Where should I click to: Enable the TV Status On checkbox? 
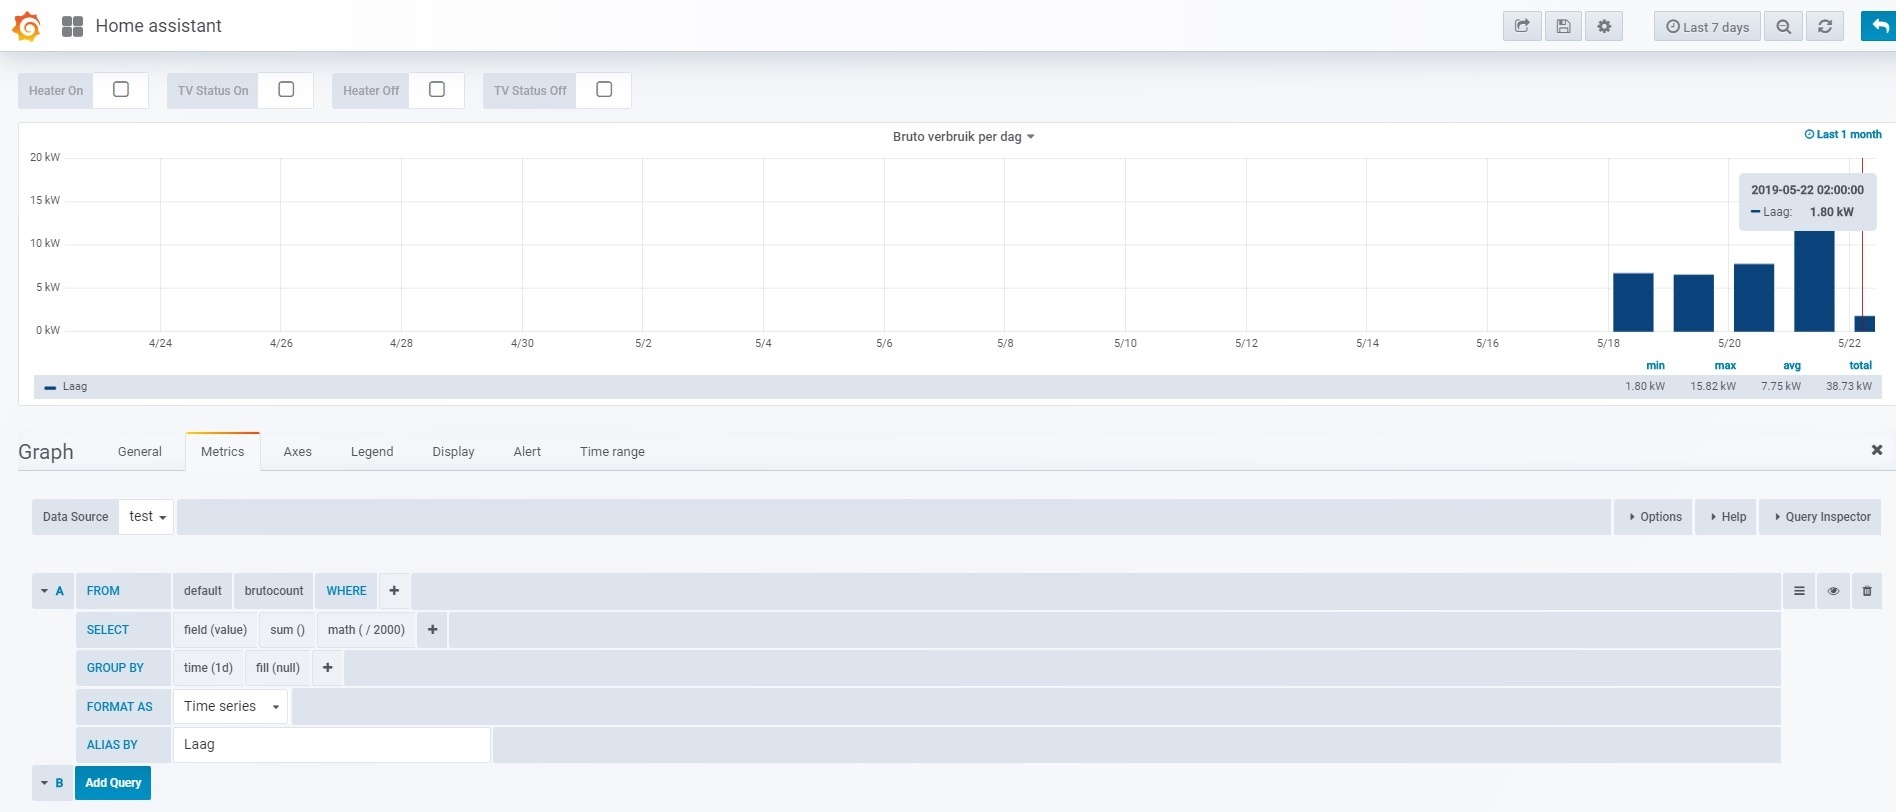286,90
